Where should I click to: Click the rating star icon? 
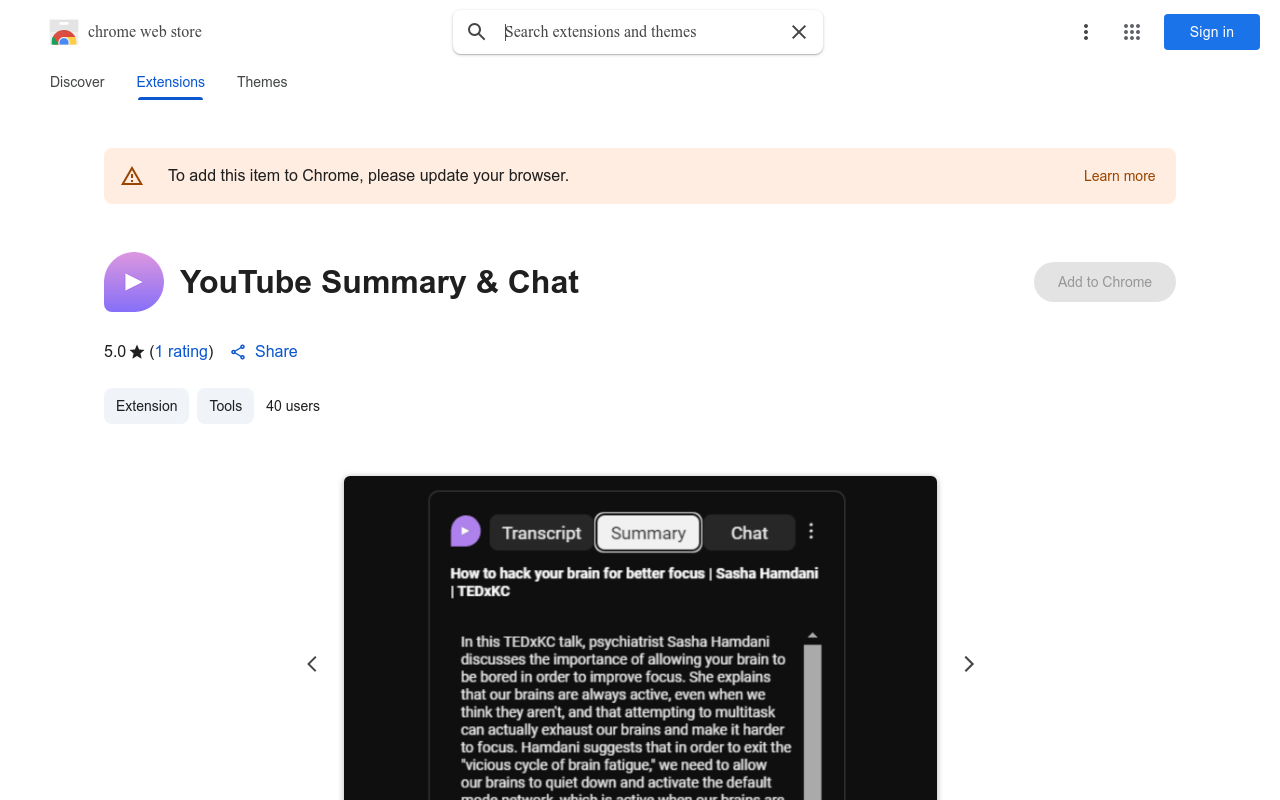click(137, 352)
